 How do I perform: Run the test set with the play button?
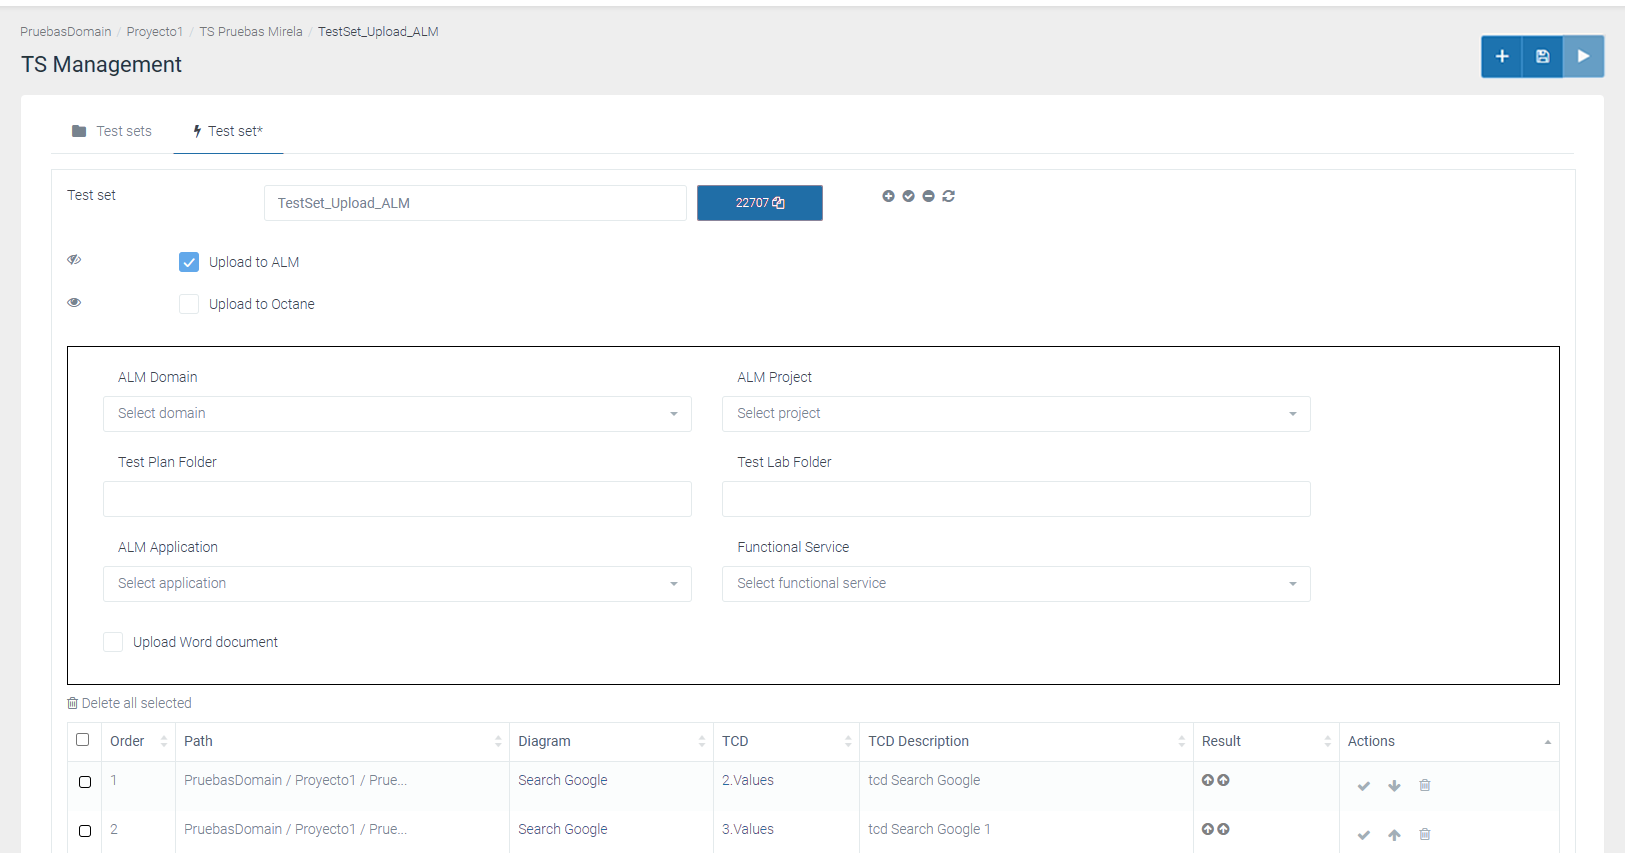click(1583, 57)
